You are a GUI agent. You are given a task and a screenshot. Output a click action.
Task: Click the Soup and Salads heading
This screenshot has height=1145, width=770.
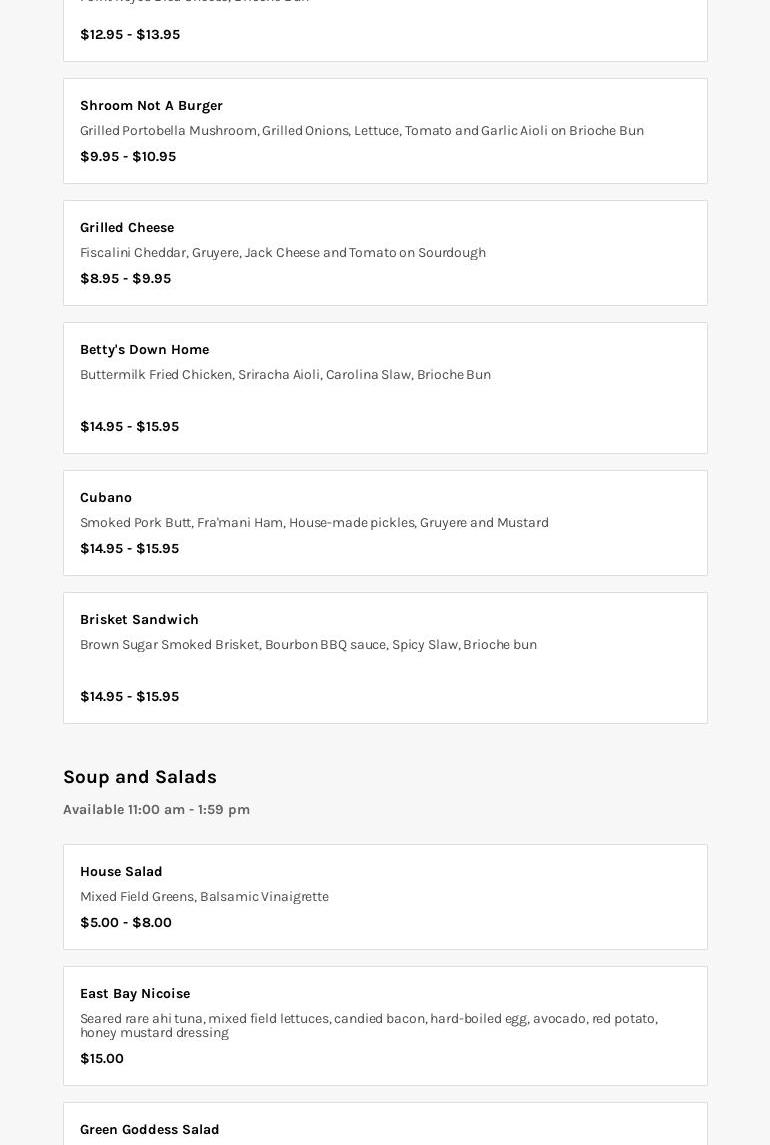click(x=140, y=777)
